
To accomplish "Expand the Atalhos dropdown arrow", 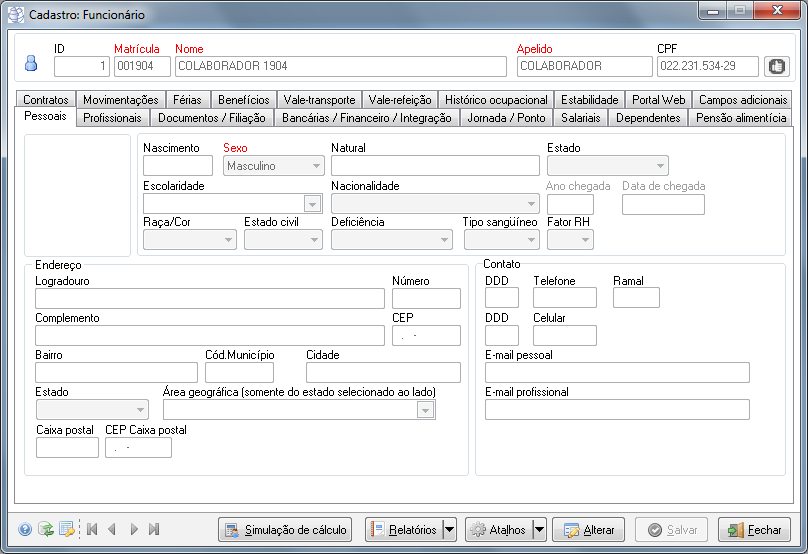I will pos(540,529).
